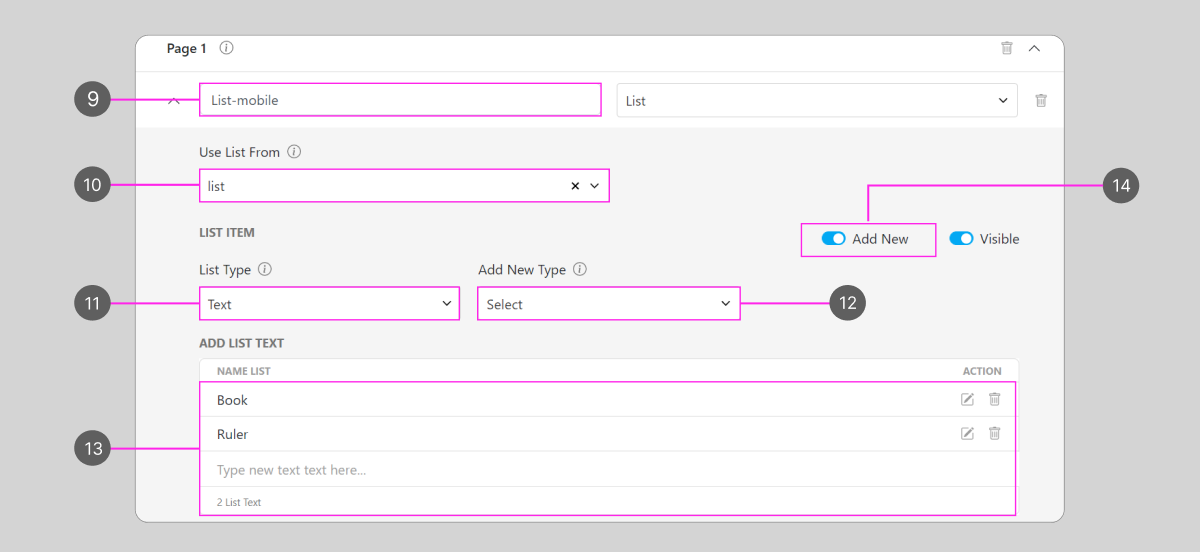Collapse the Page 1 section
Viewport: 1200px width, 552px height.
[x=1034, y=48]
